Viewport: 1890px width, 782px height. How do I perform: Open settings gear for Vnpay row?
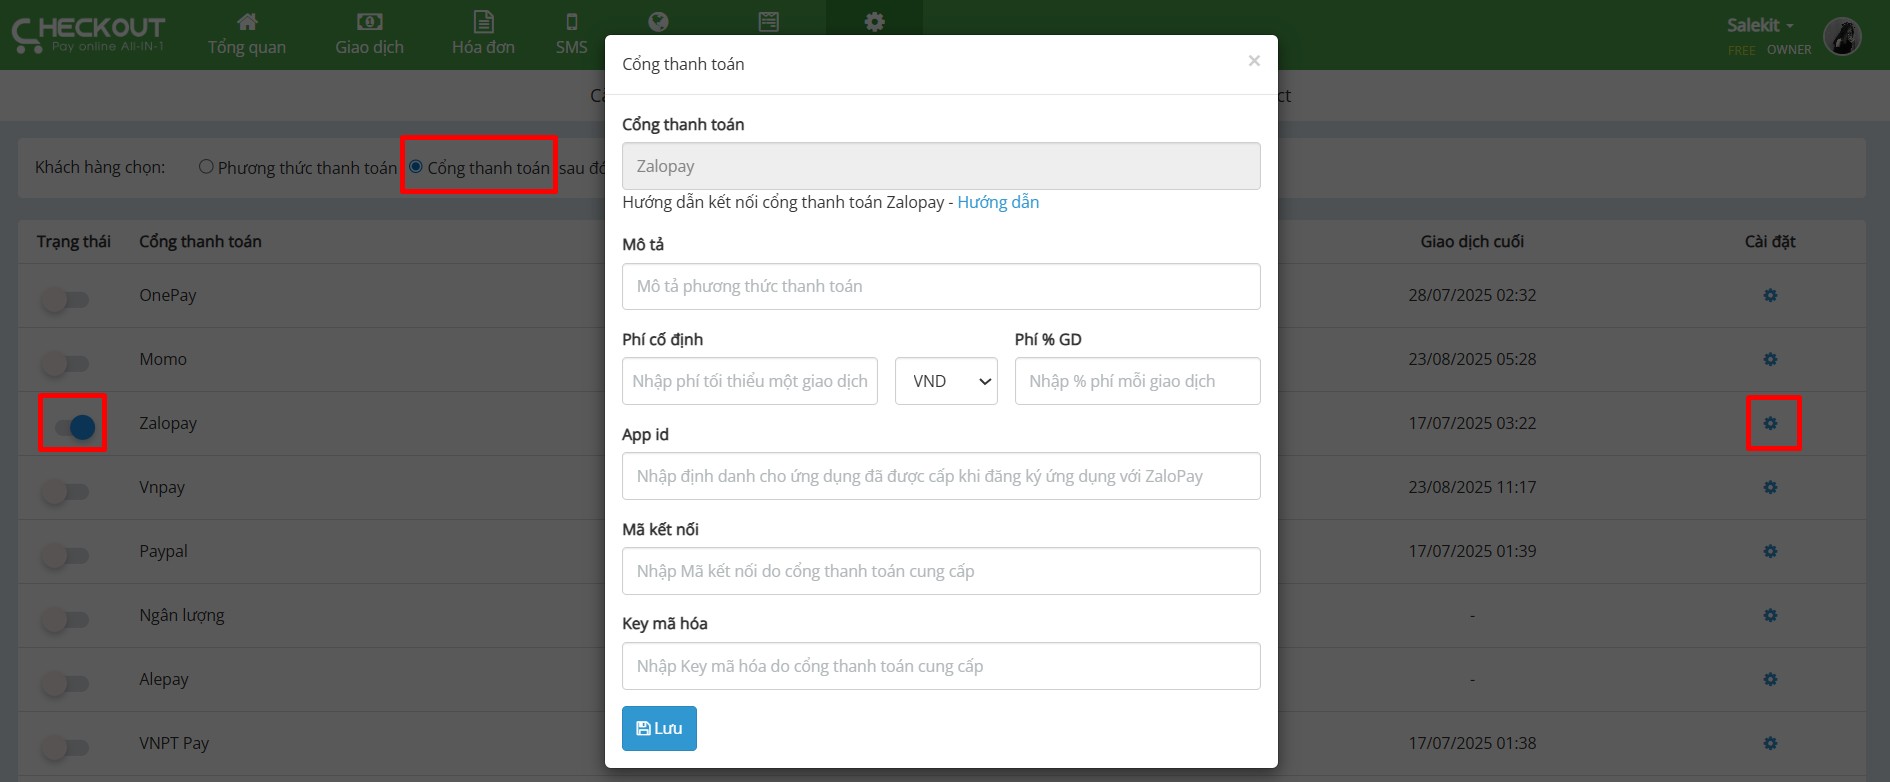[1770, 487]
